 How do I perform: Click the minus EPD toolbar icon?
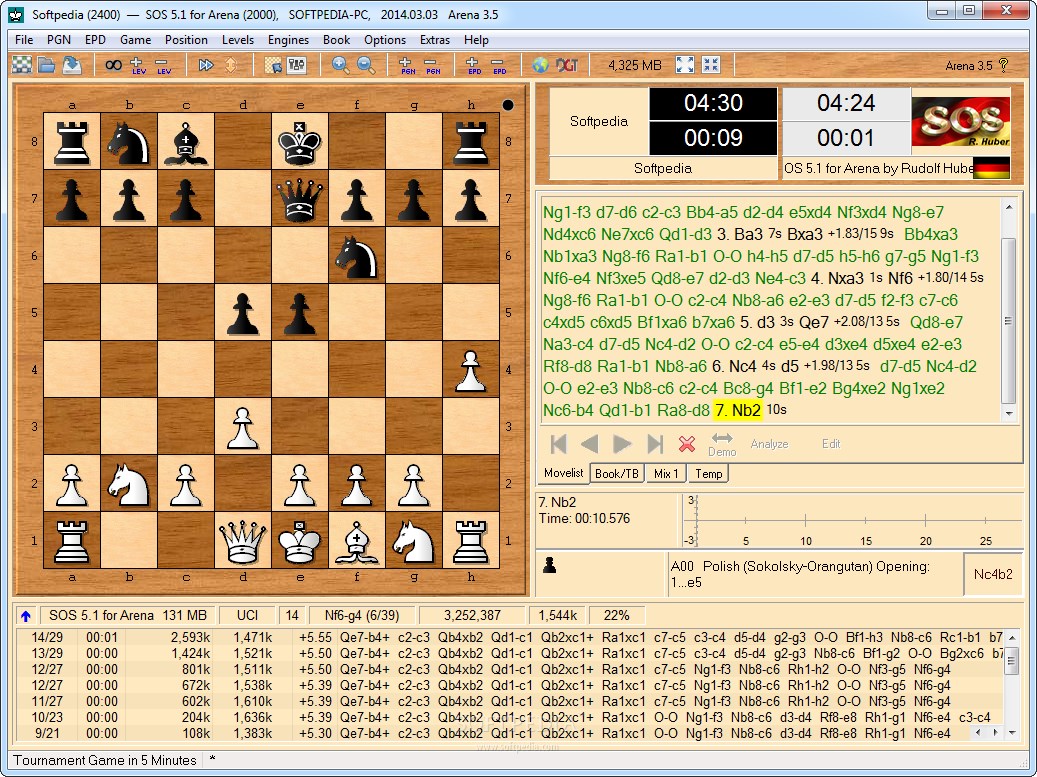click(499, 65)
